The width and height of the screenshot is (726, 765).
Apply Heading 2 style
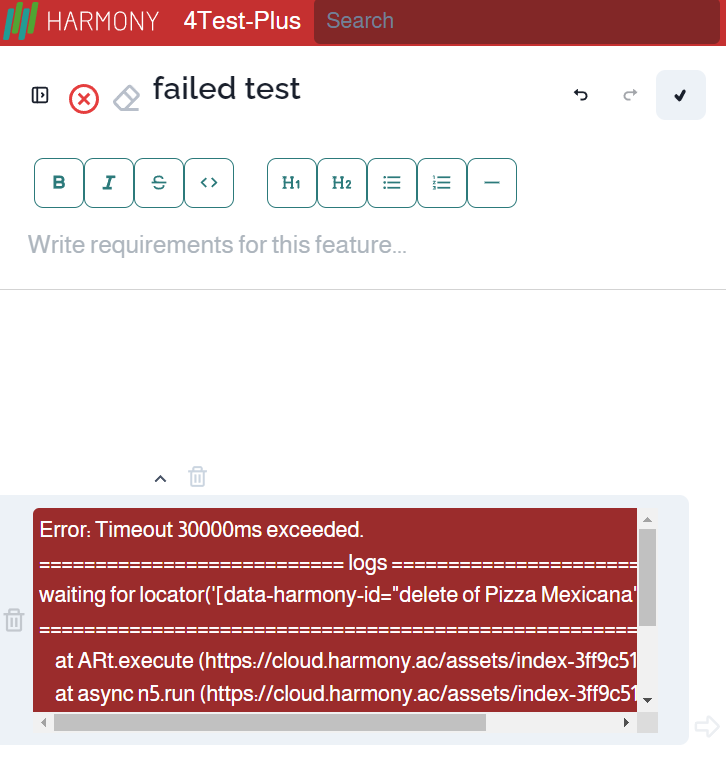tap(342, 183)
